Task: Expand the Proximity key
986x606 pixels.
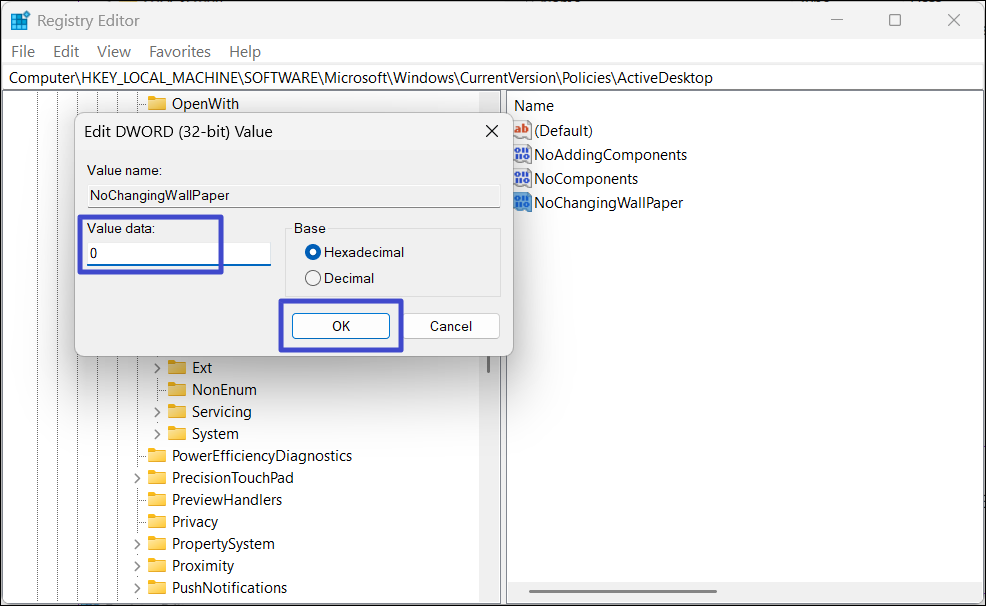Action: coord(137,566)
